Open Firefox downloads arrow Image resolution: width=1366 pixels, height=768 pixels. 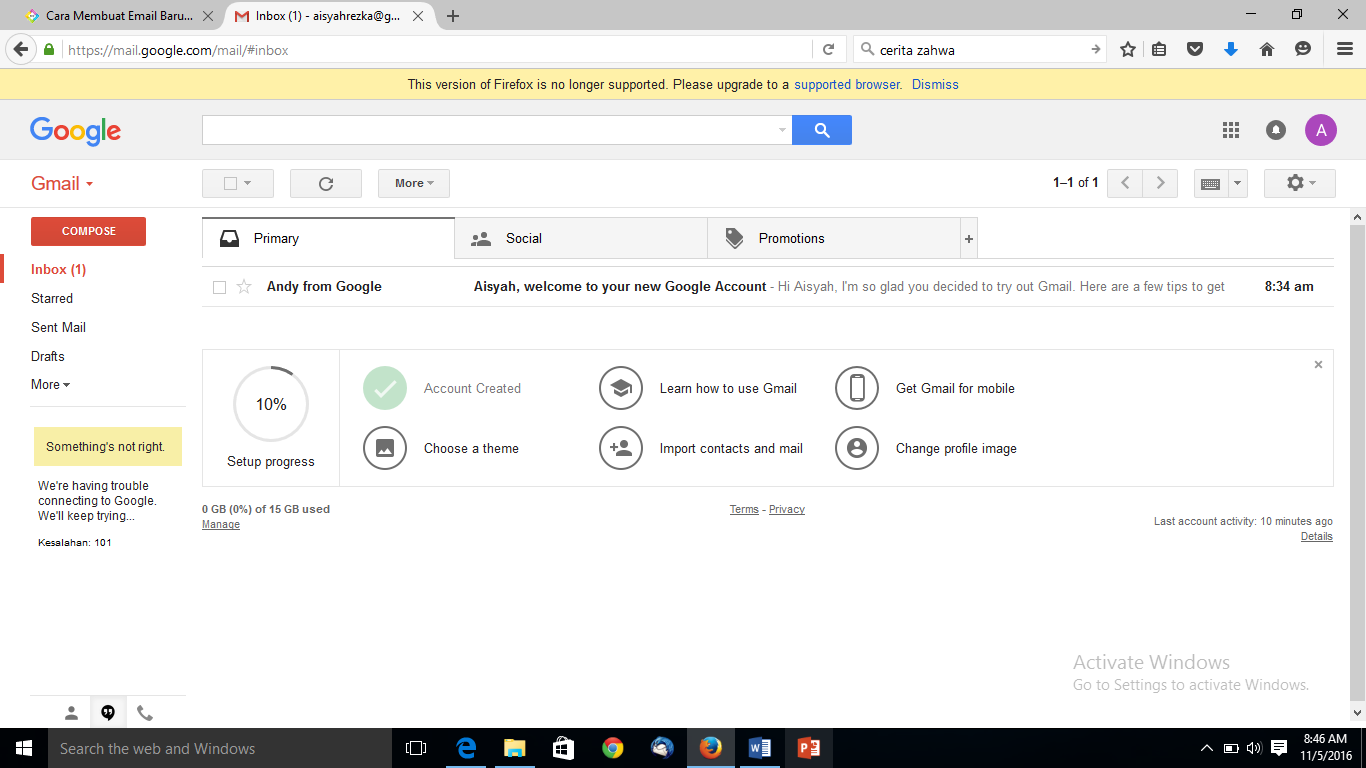[1231, 49]
